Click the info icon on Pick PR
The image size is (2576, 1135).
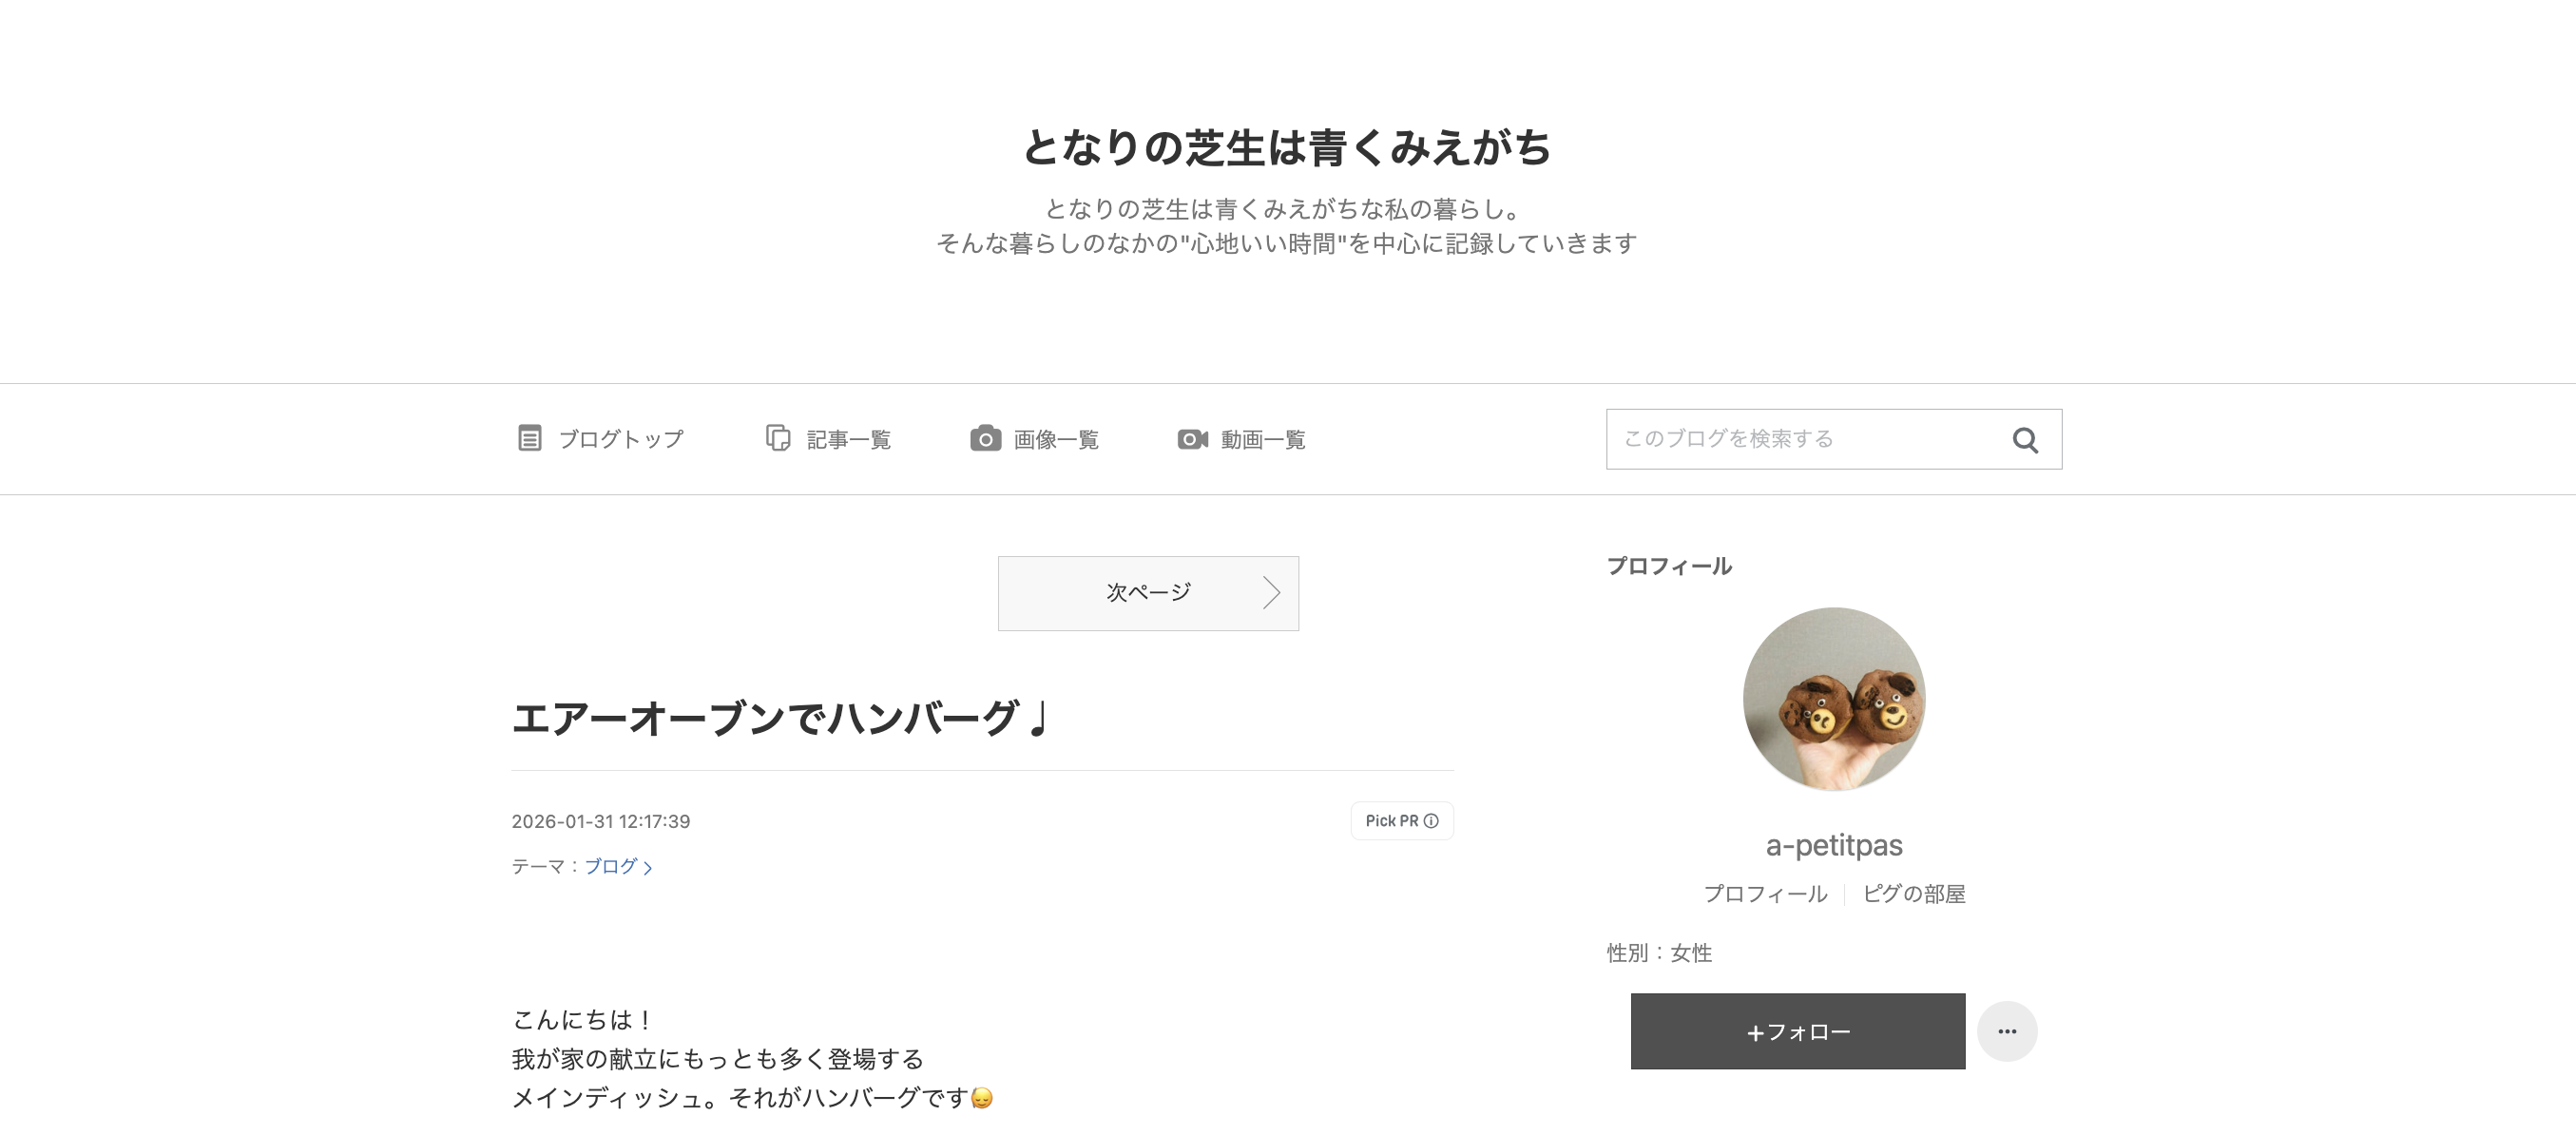click(1431, 821)
